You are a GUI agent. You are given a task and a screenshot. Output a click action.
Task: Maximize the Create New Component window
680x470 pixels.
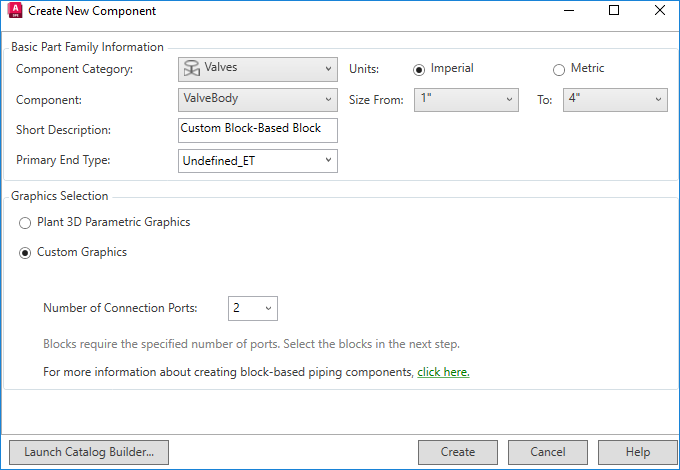[614, 11]
